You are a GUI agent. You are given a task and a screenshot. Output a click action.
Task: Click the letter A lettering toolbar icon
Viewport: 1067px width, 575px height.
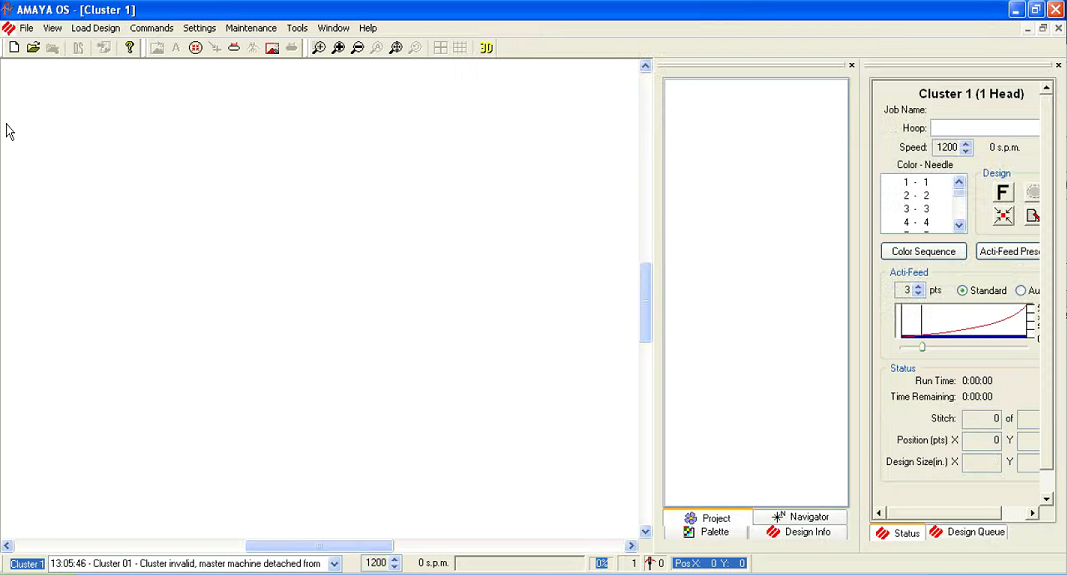176,48
